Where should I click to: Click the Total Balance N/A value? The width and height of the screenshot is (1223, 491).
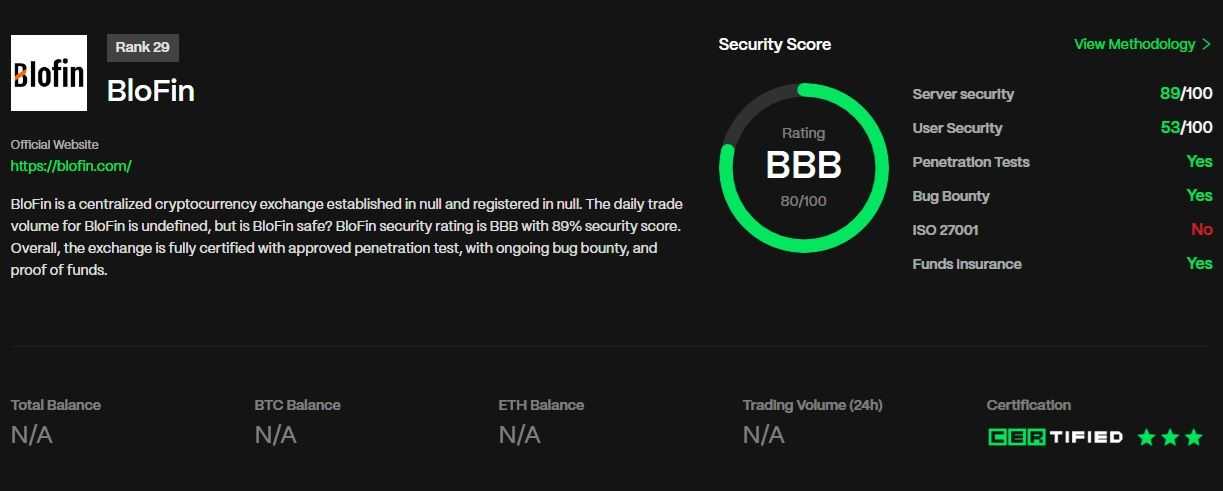[32, 435]
